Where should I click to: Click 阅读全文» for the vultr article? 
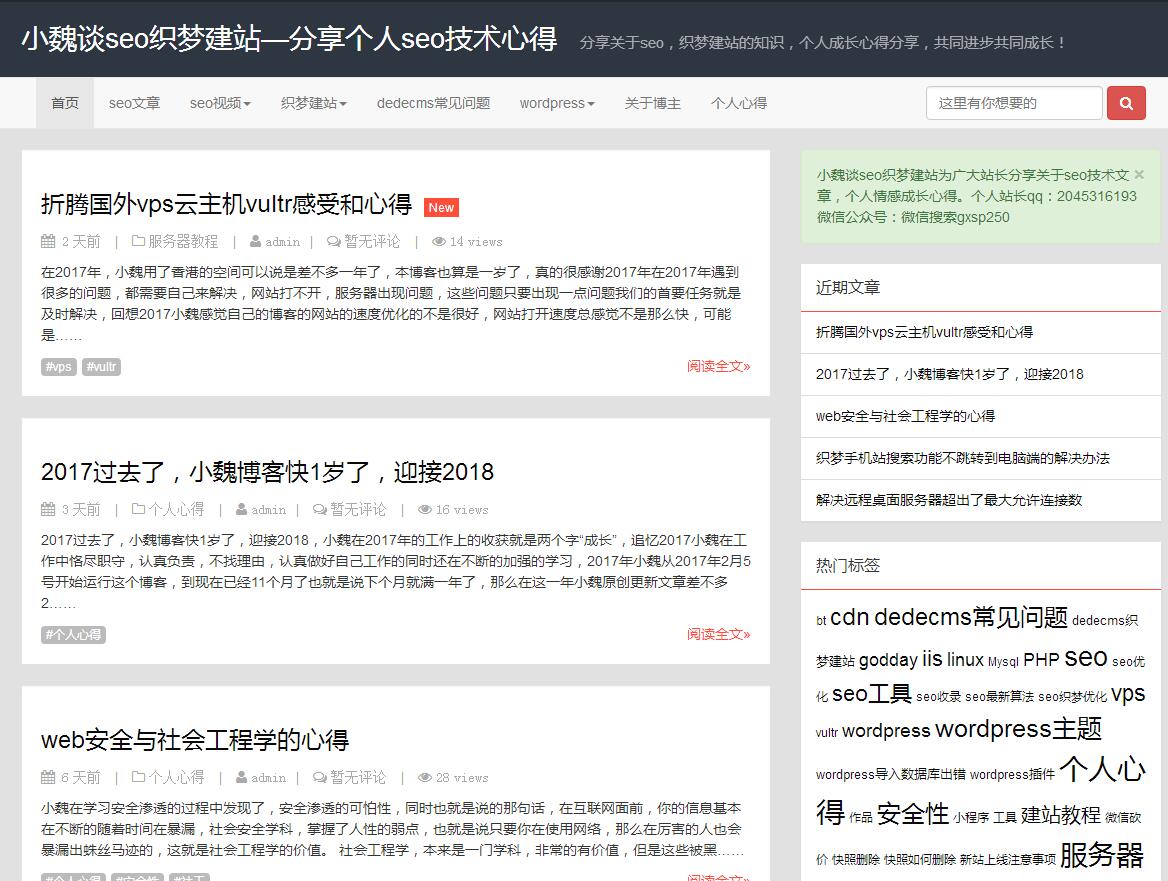718,366
